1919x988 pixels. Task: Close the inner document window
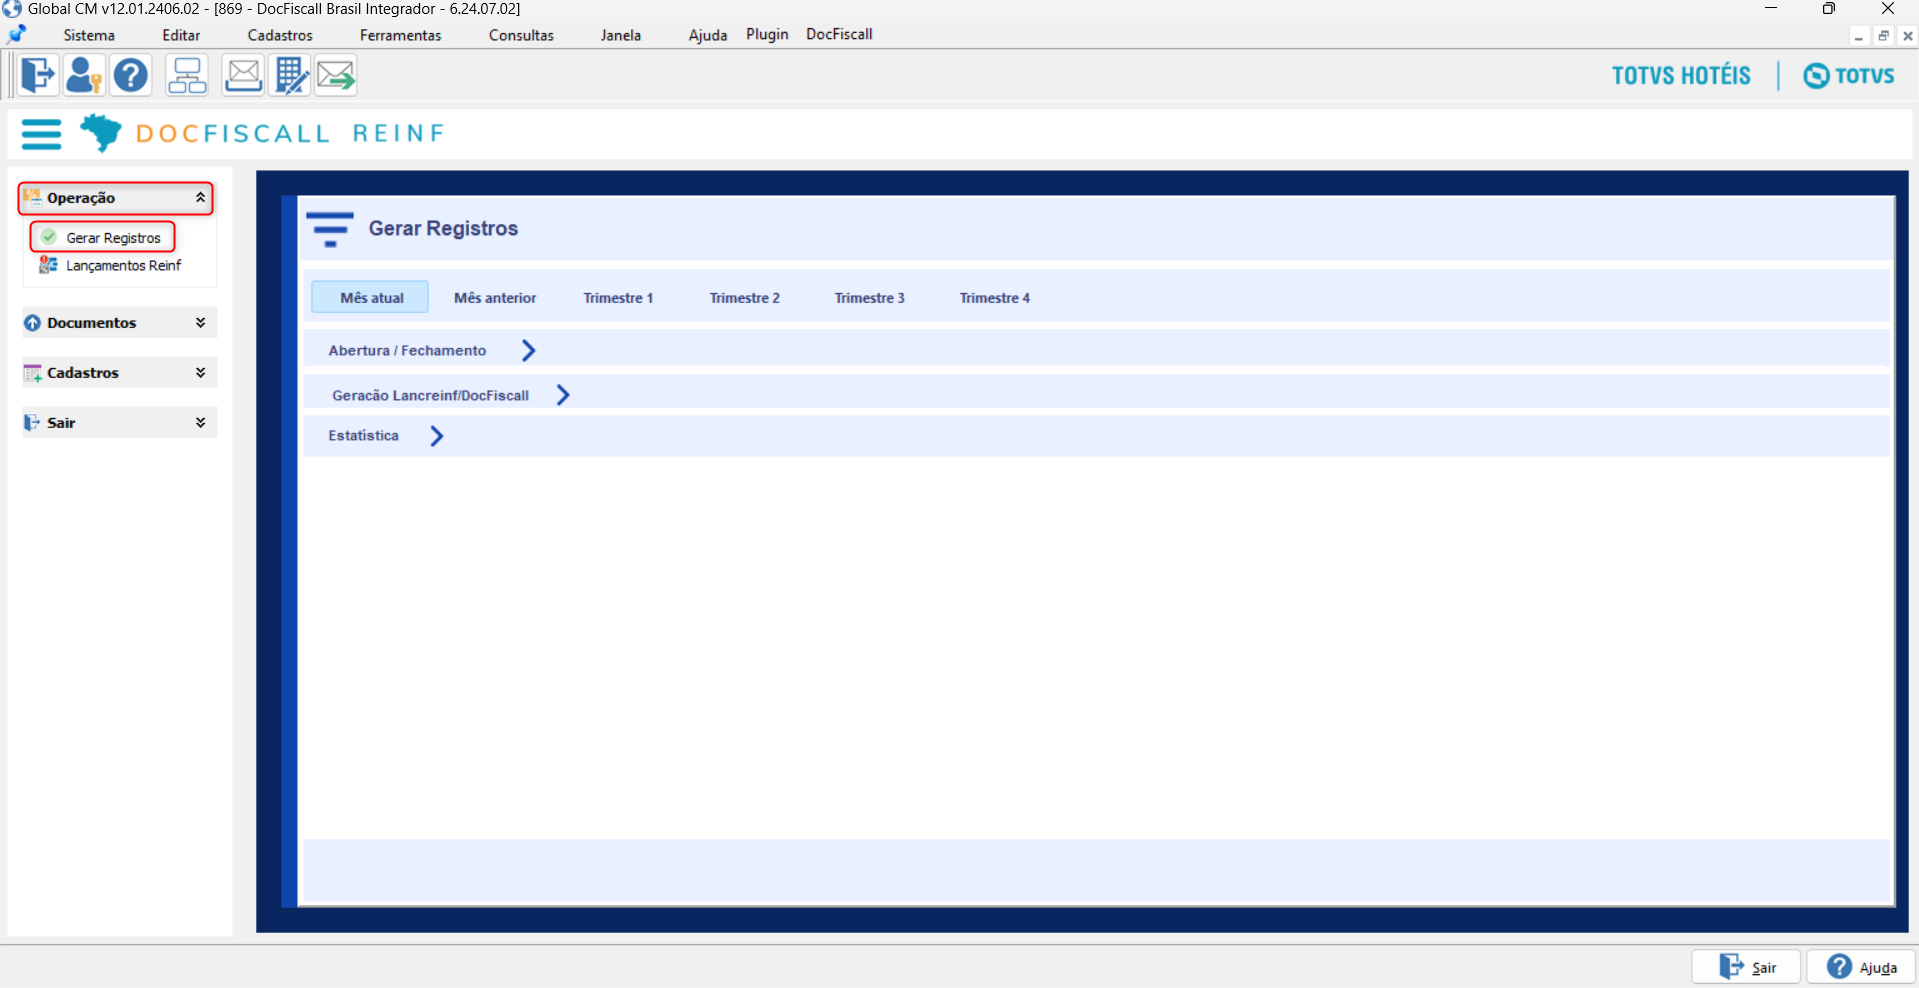pyautogui.click(x=1908, y=36)
